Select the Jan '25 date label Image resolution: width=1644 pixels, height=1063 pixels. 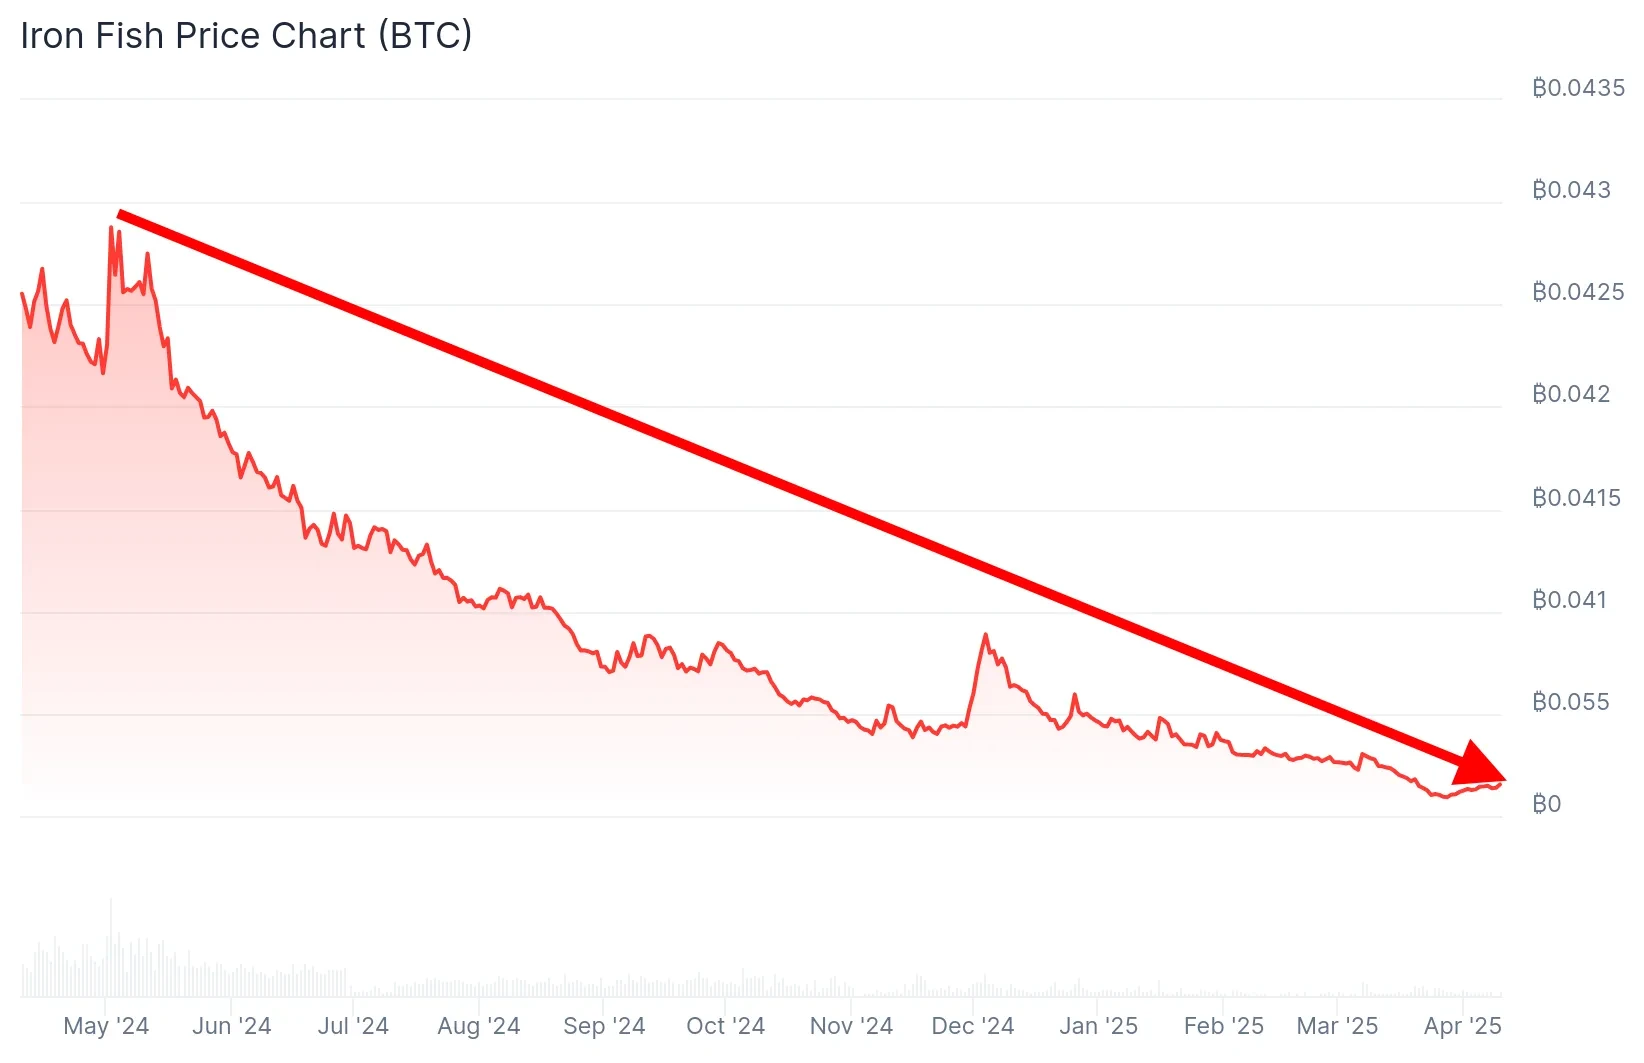pyautogui.click(x=1099, y=1026)
